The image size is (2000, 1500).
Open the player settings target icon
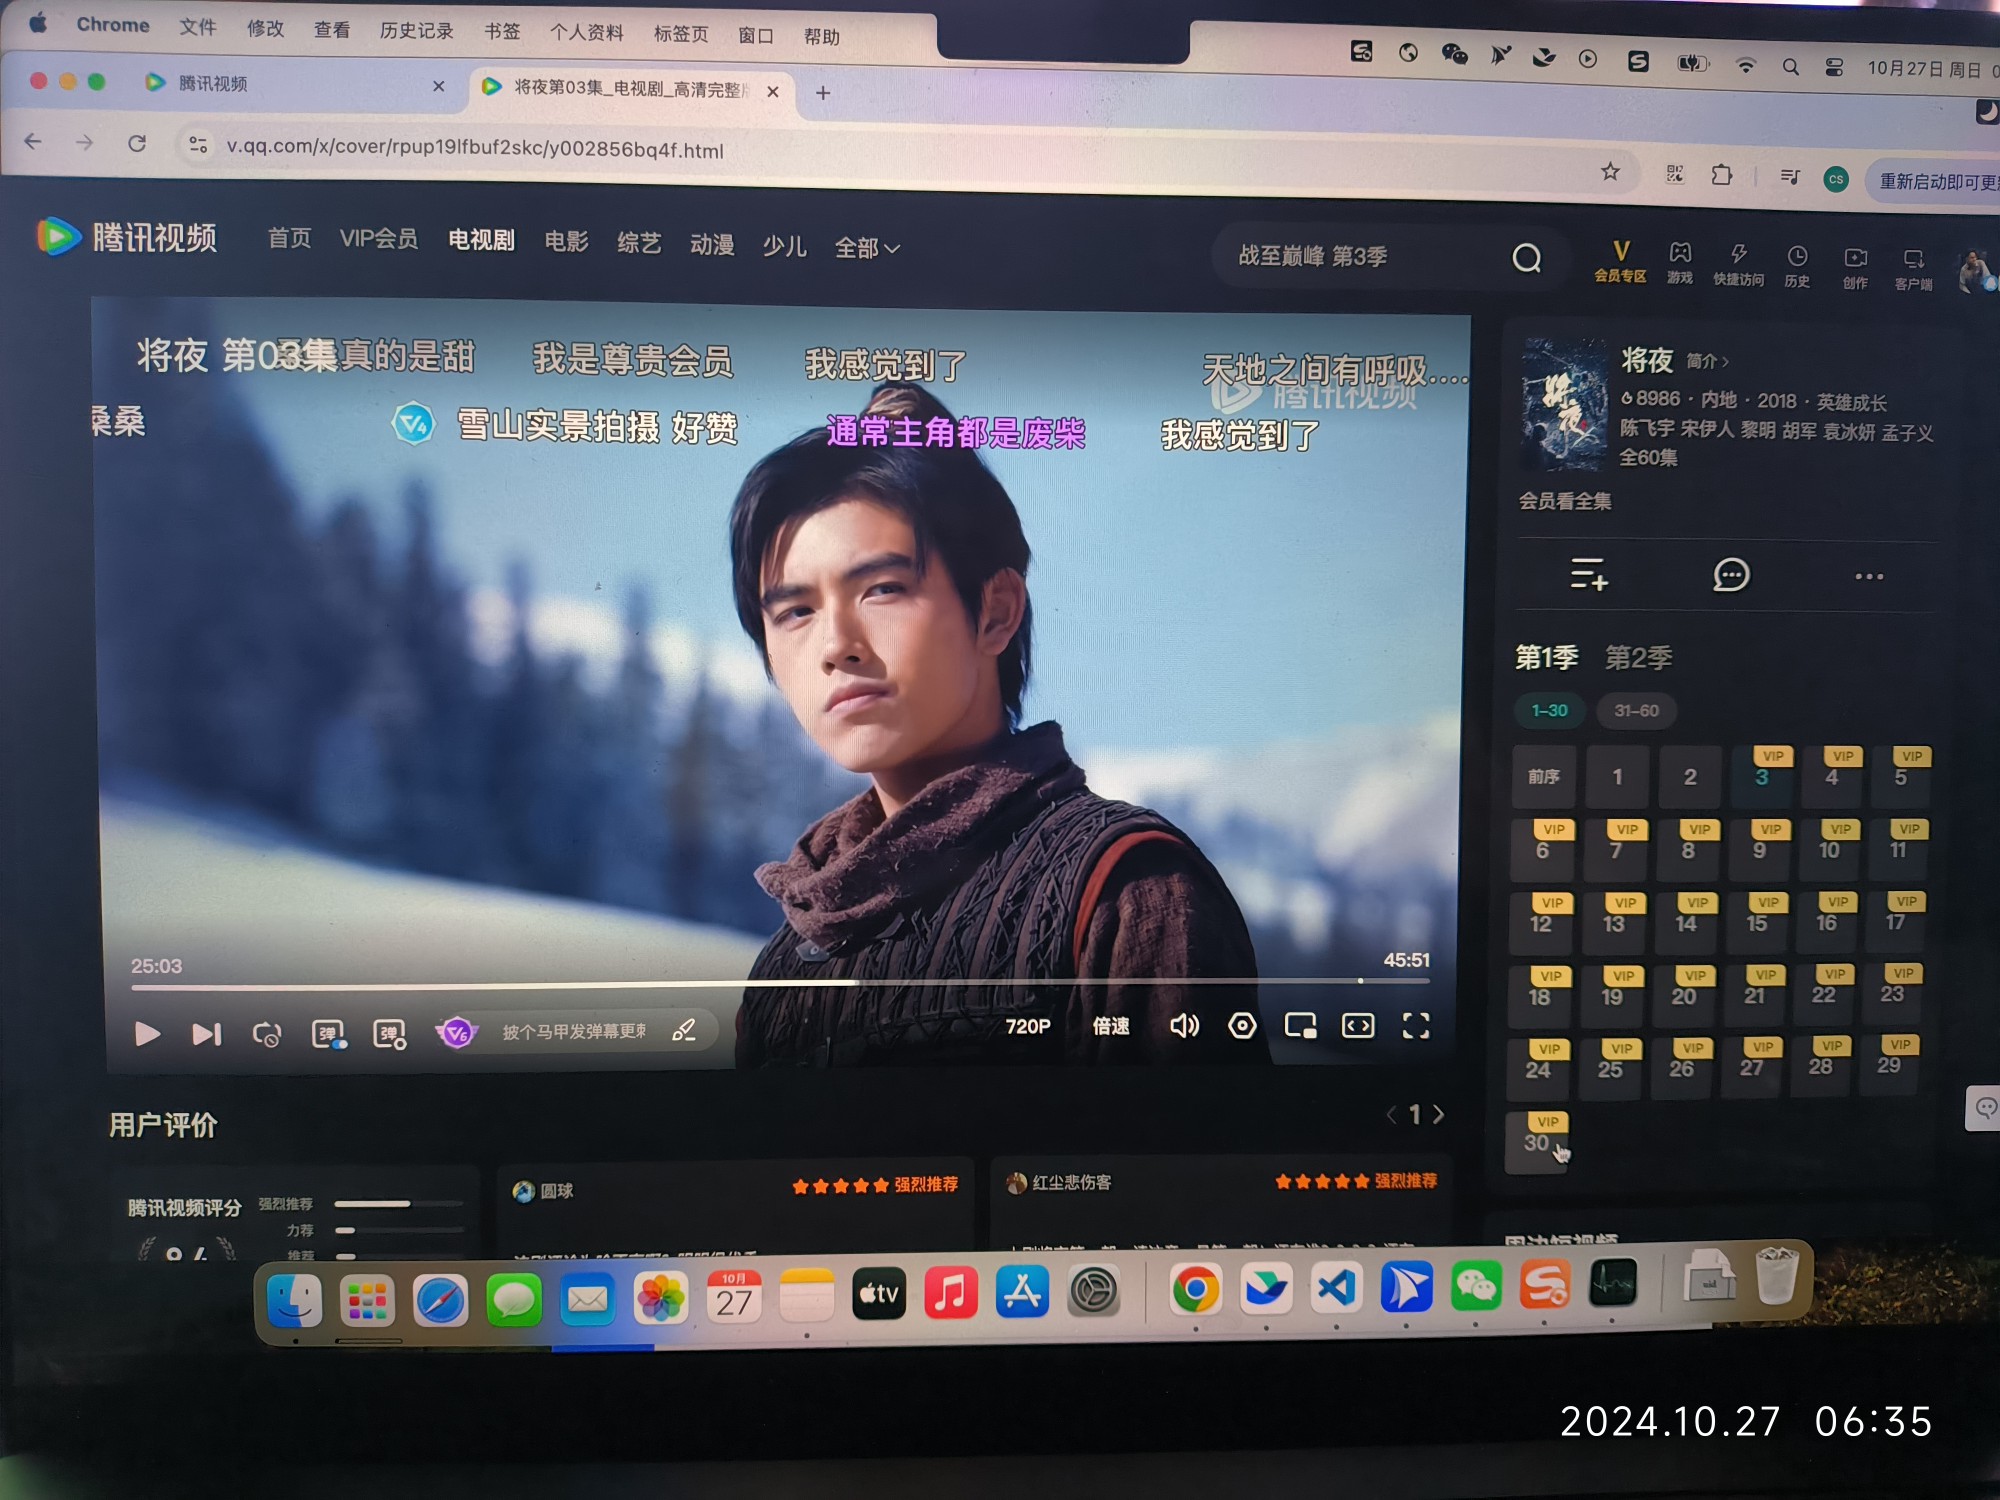click(x=1242, y=1025)
